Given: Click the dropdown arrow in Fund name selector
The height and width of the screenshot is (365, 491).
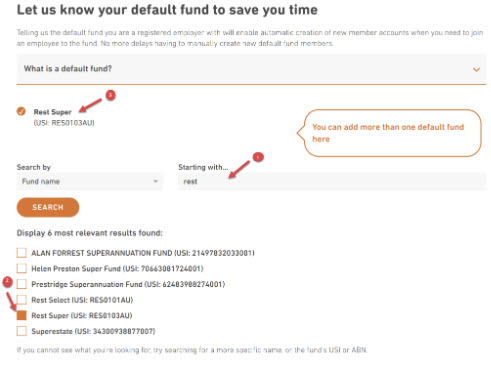Looking at the screenshot, I should pyautogui.click(x=155, y=181).
